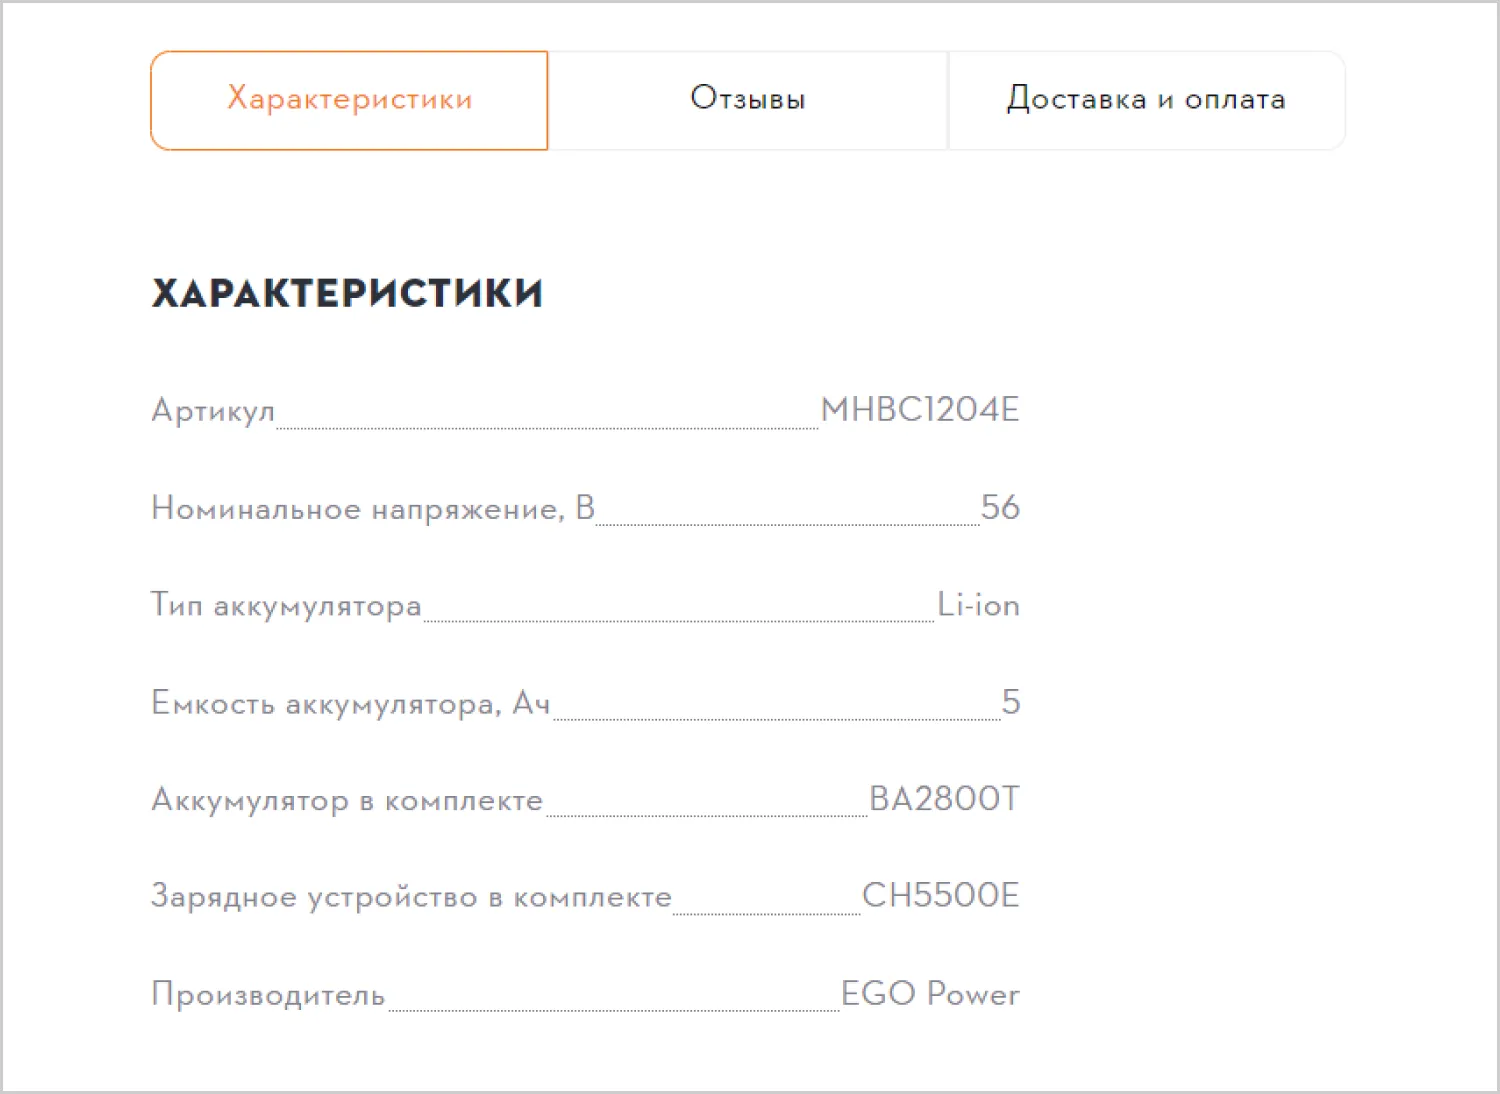
Task: Click the Тип аккумулятора label
Action: tap(286, 606)
